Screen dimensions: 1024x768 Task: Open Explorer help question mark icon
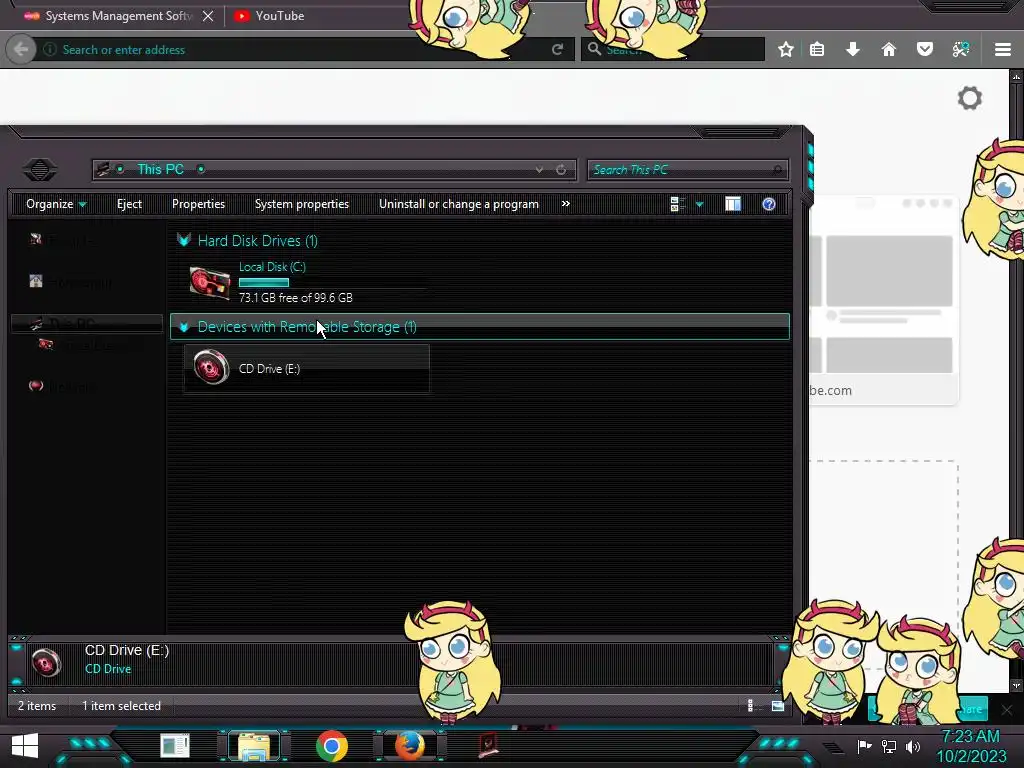[x=769, y=204]
